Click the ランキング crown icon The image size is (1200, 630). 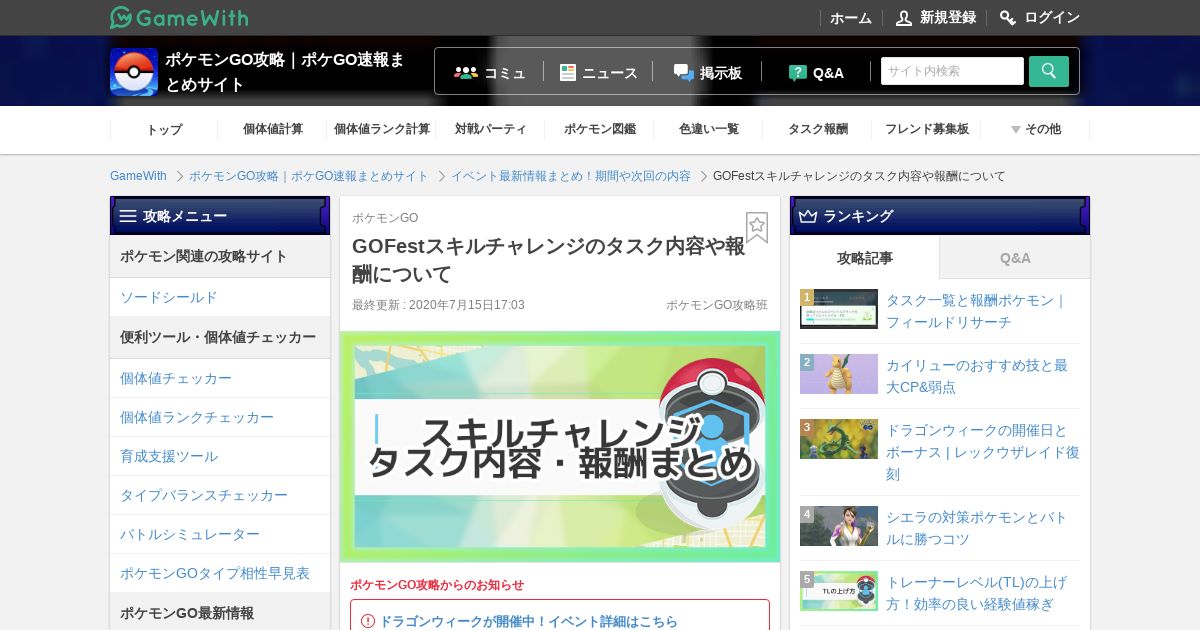pos(808,216)
